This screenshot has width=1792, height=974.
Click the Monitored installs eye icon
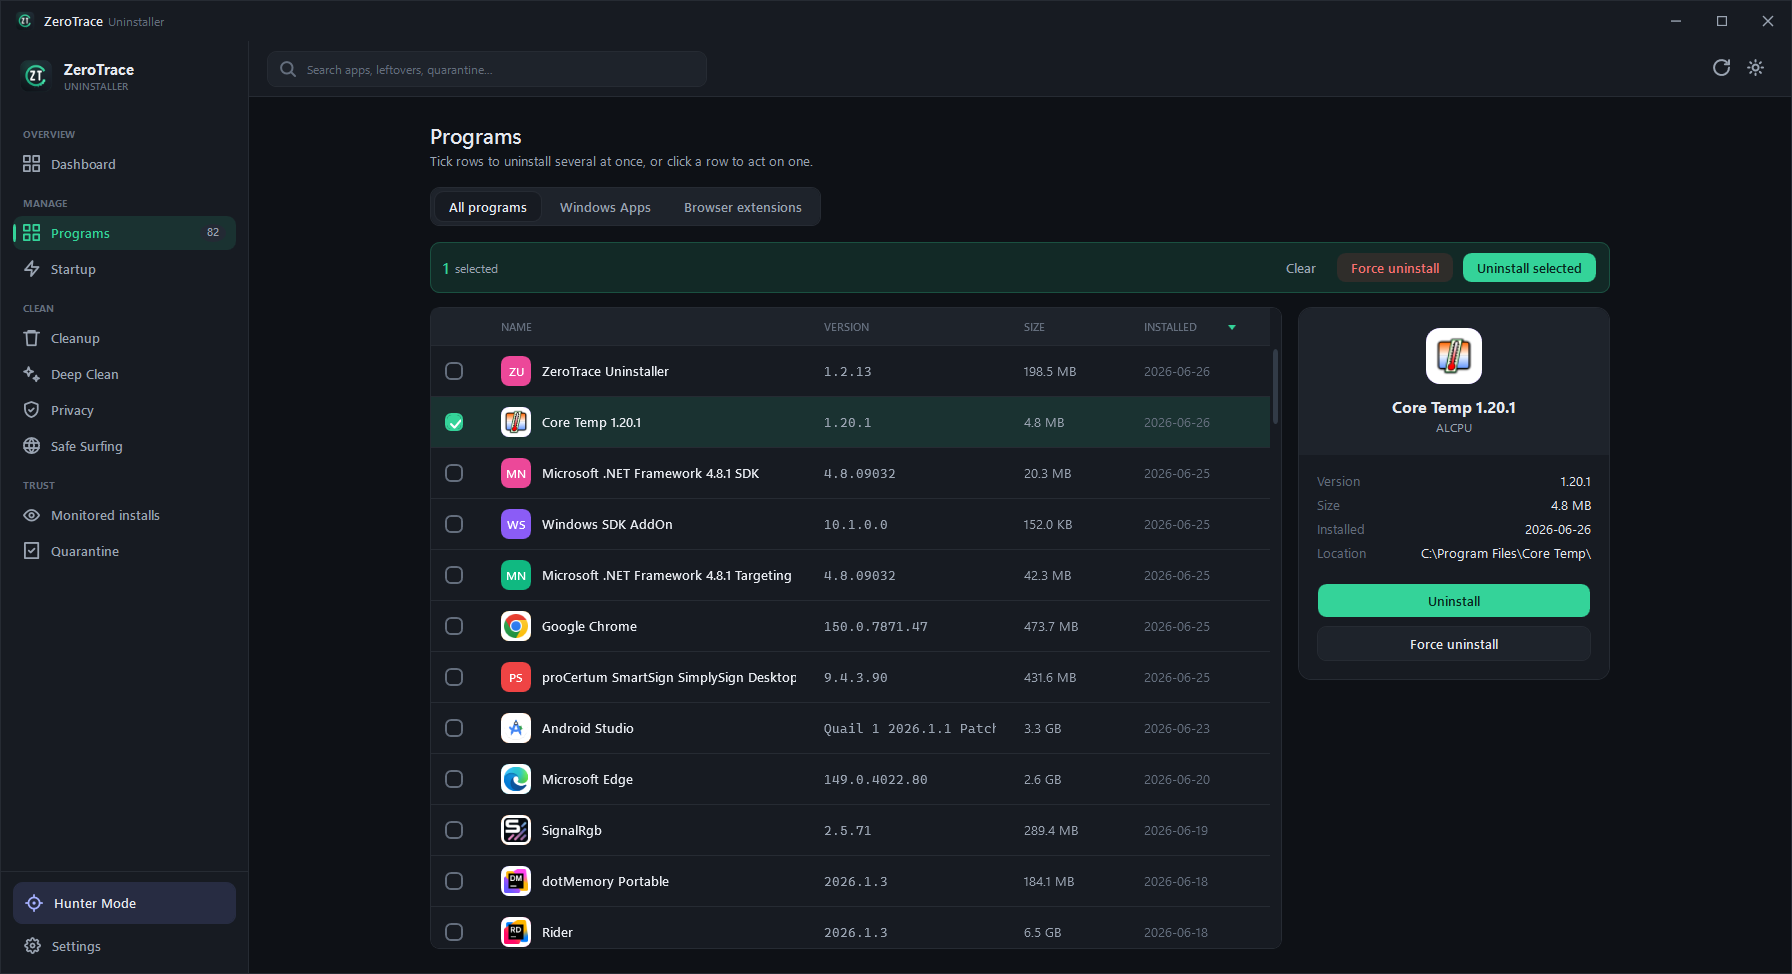32,515
